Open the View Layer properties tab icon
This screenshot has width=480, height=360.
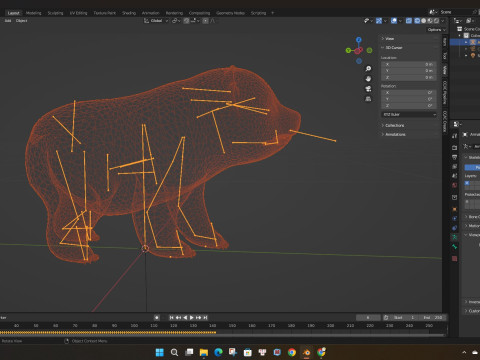coord(454,166)
